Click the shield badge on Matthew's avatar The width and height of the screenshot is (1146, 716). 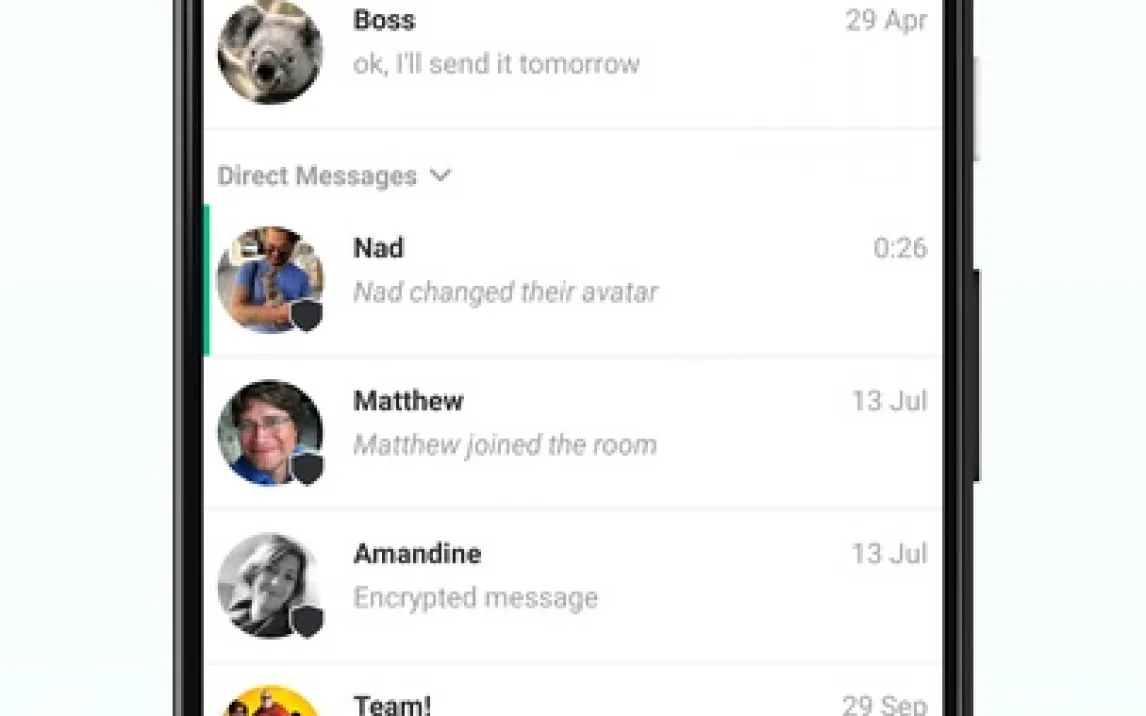(307, 467)
